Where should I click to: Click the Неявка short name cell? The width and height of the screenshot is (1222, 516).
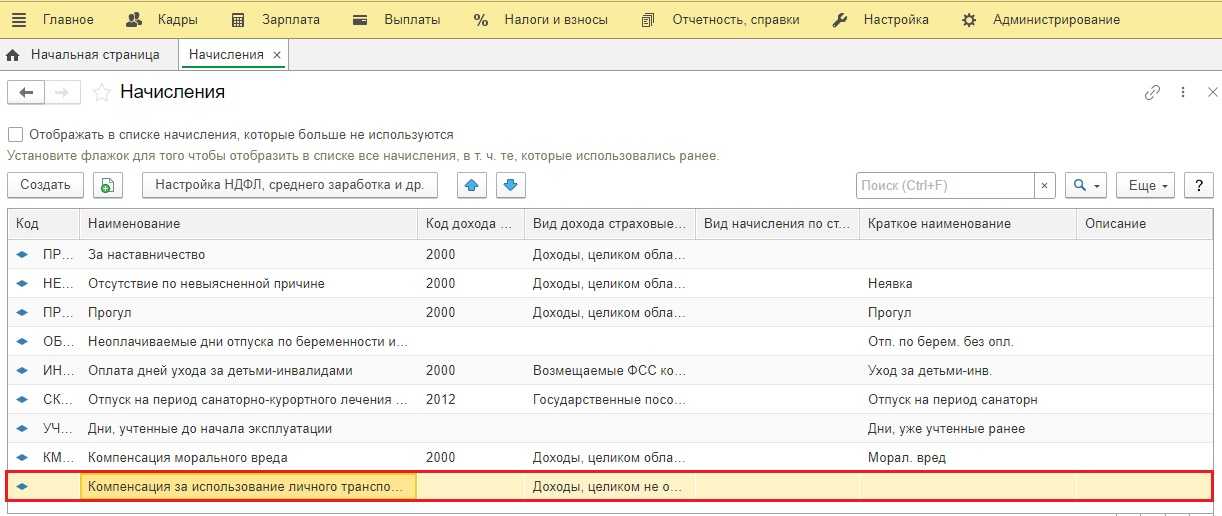pyautogui.click(x=967, y=283)
